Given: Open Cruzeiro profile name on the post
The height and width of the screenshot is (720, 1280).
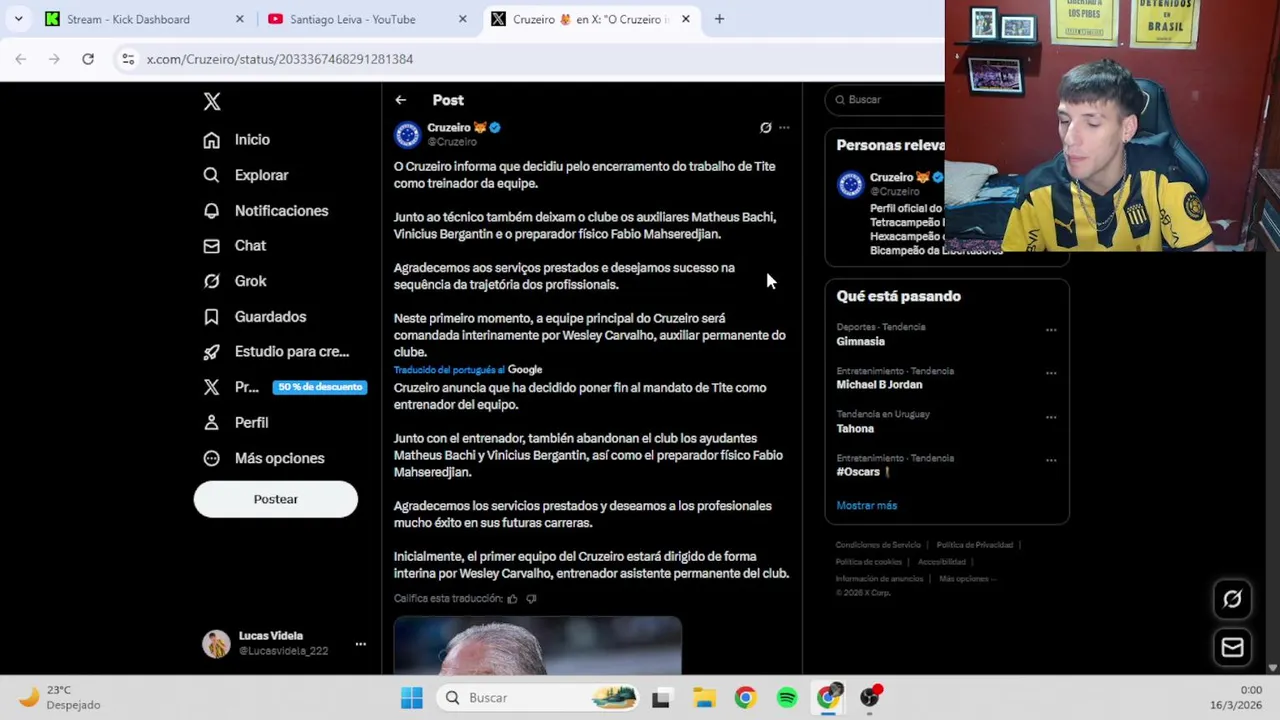Looking at the screenshot, I should click(448, 128).
